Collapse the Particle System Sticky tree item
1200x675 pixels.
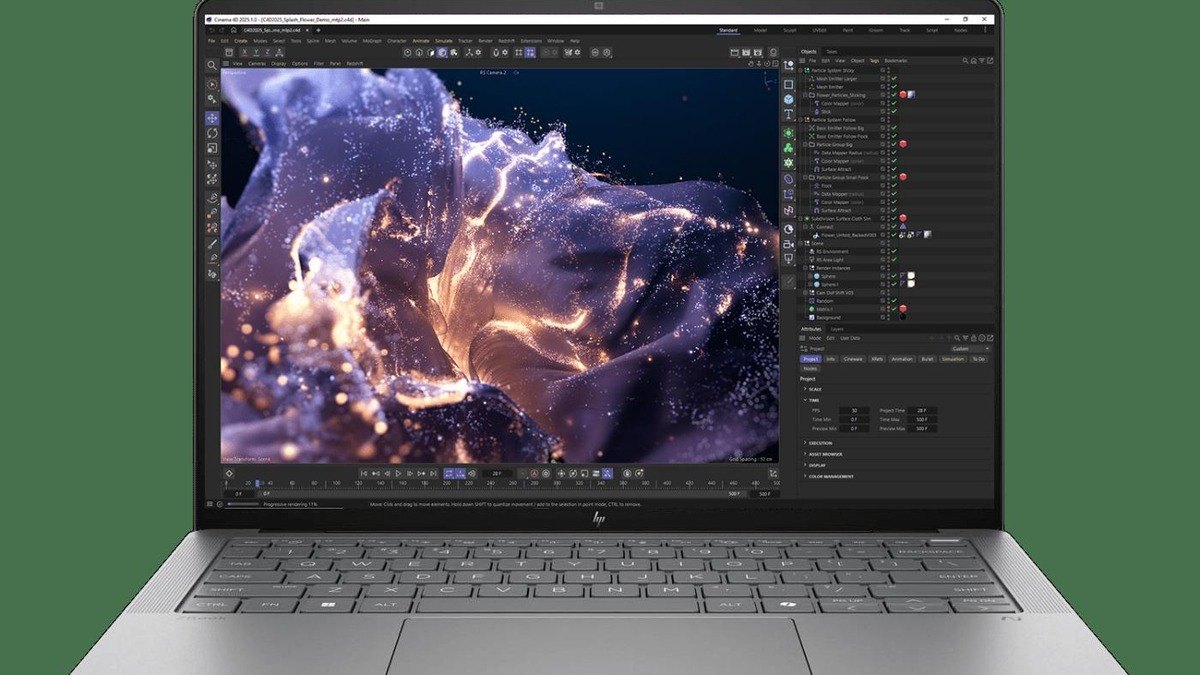(800, 71)
